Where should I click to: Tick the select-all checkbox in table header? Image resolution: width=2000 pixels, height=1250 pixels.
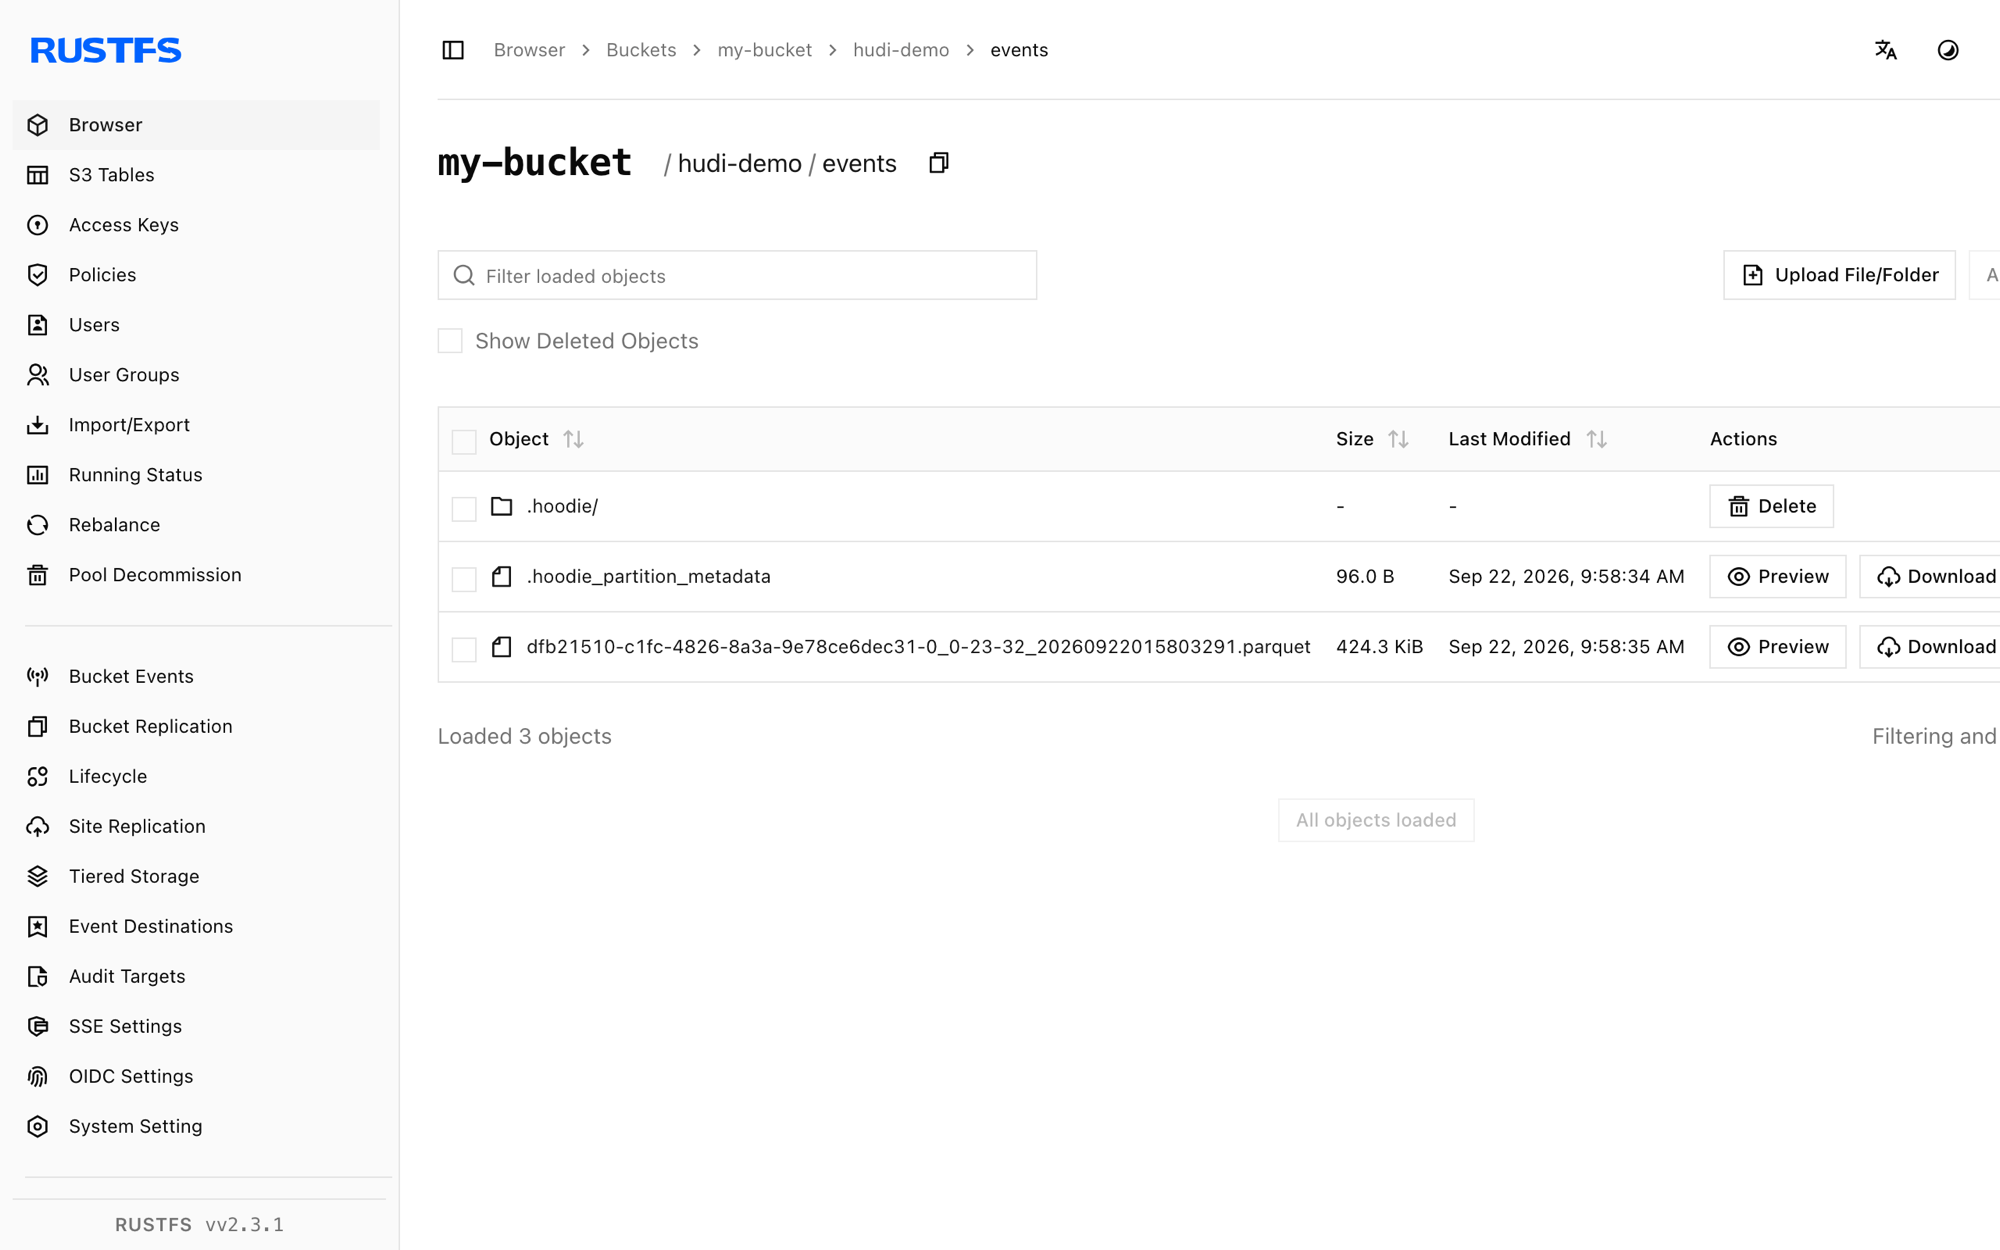[x=464, y=441]
